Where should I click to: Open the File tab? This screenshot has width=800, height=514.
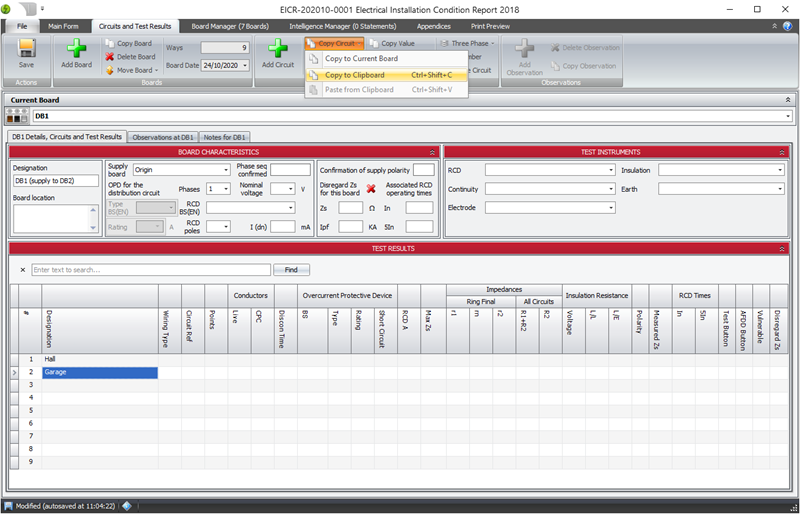point(22,26)
